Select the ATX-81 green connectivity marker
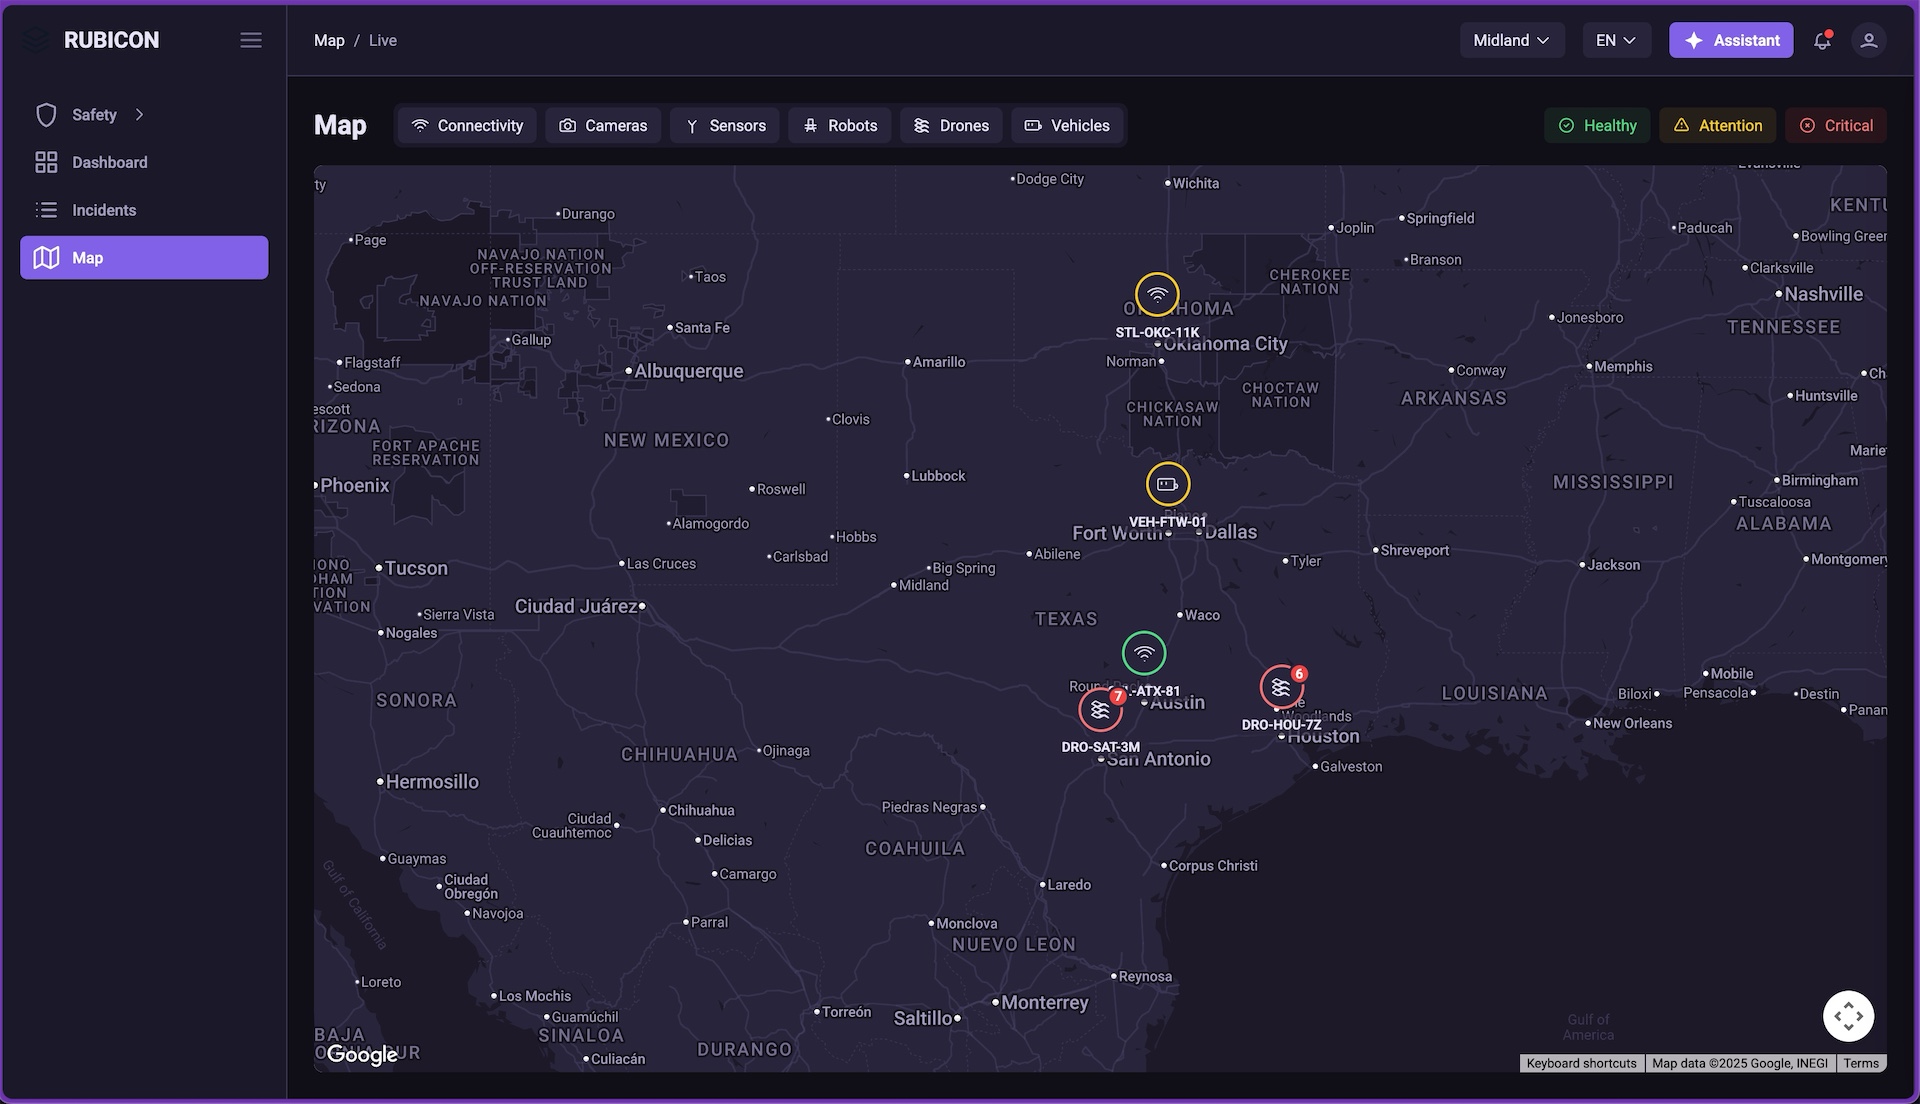This screenshot has height=1104, width=1920. click(1144, 653)
